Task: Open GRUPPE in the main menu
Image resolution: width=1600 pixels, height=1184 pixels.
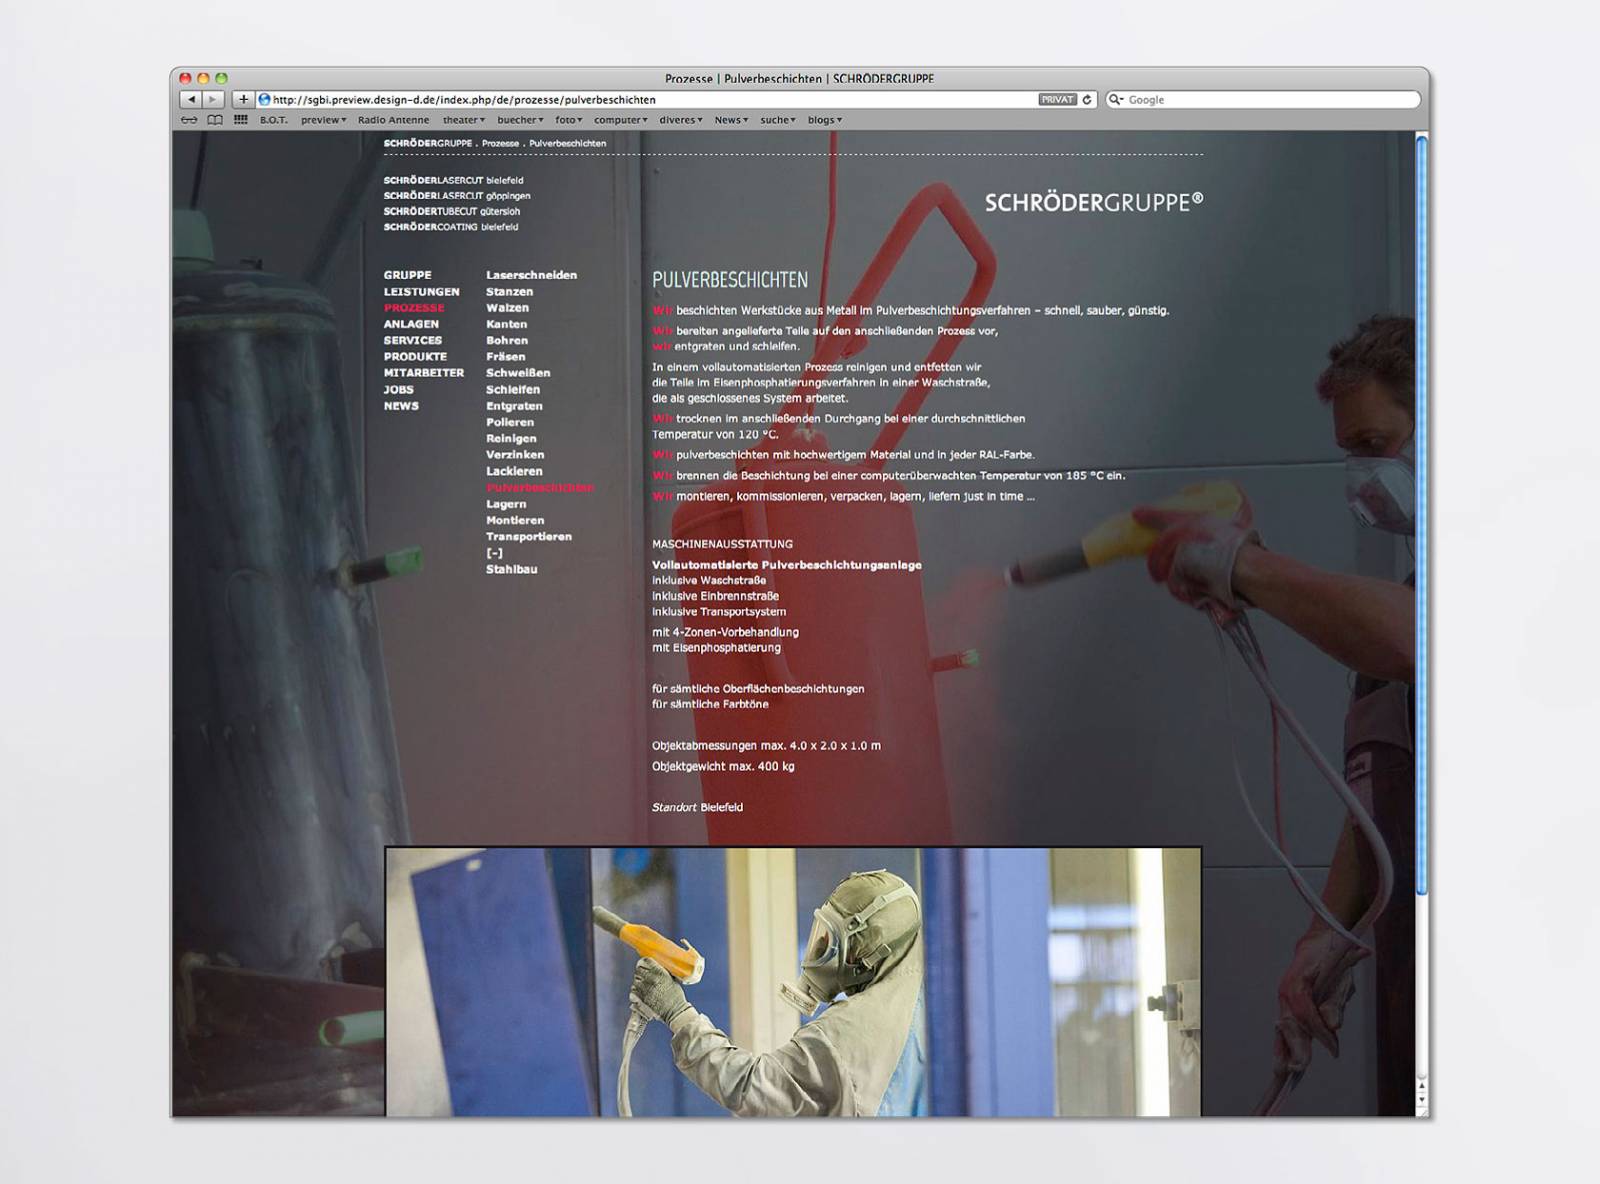Action: click(408, 275)
